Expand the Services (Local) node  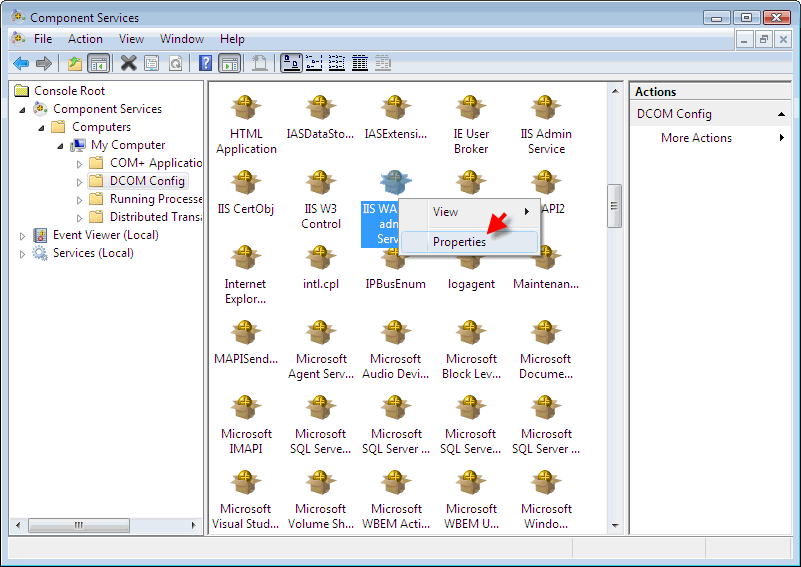(22, 254)
